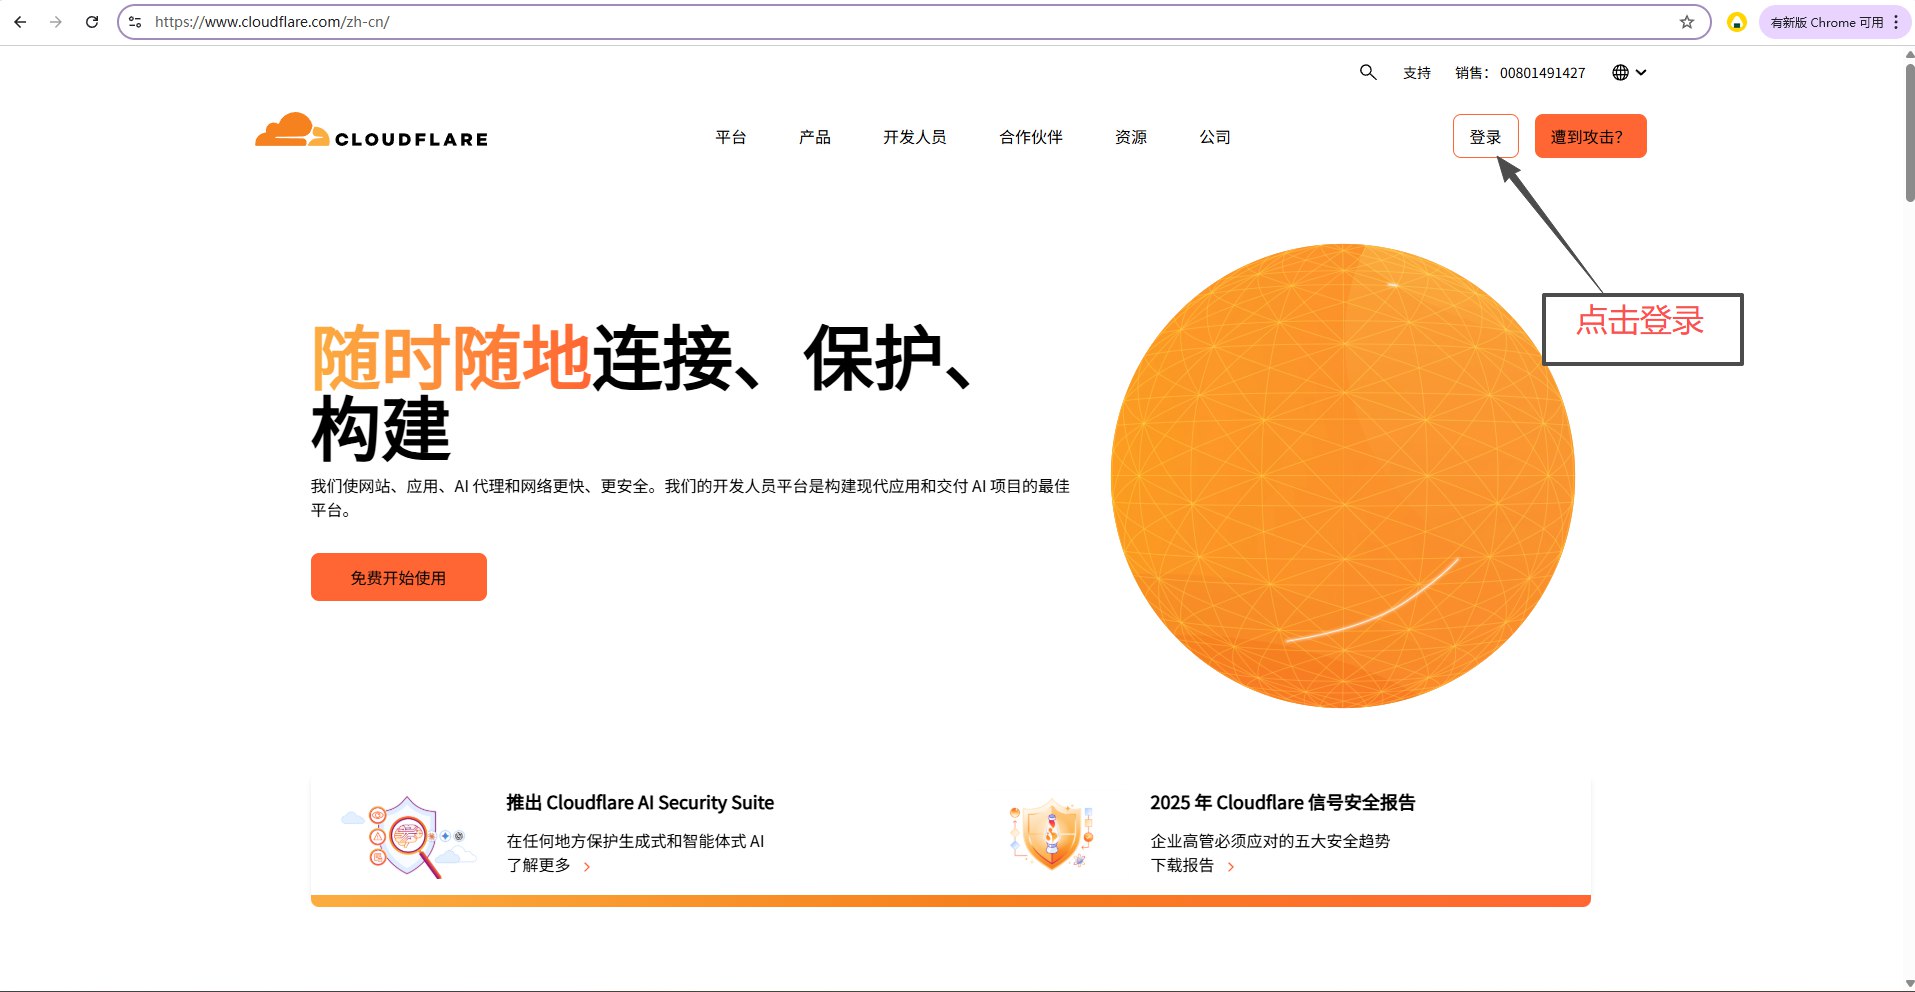Open the site search magnifier icon
The height and width of the screenshot is (992, 1915).
click(1368, 72)
